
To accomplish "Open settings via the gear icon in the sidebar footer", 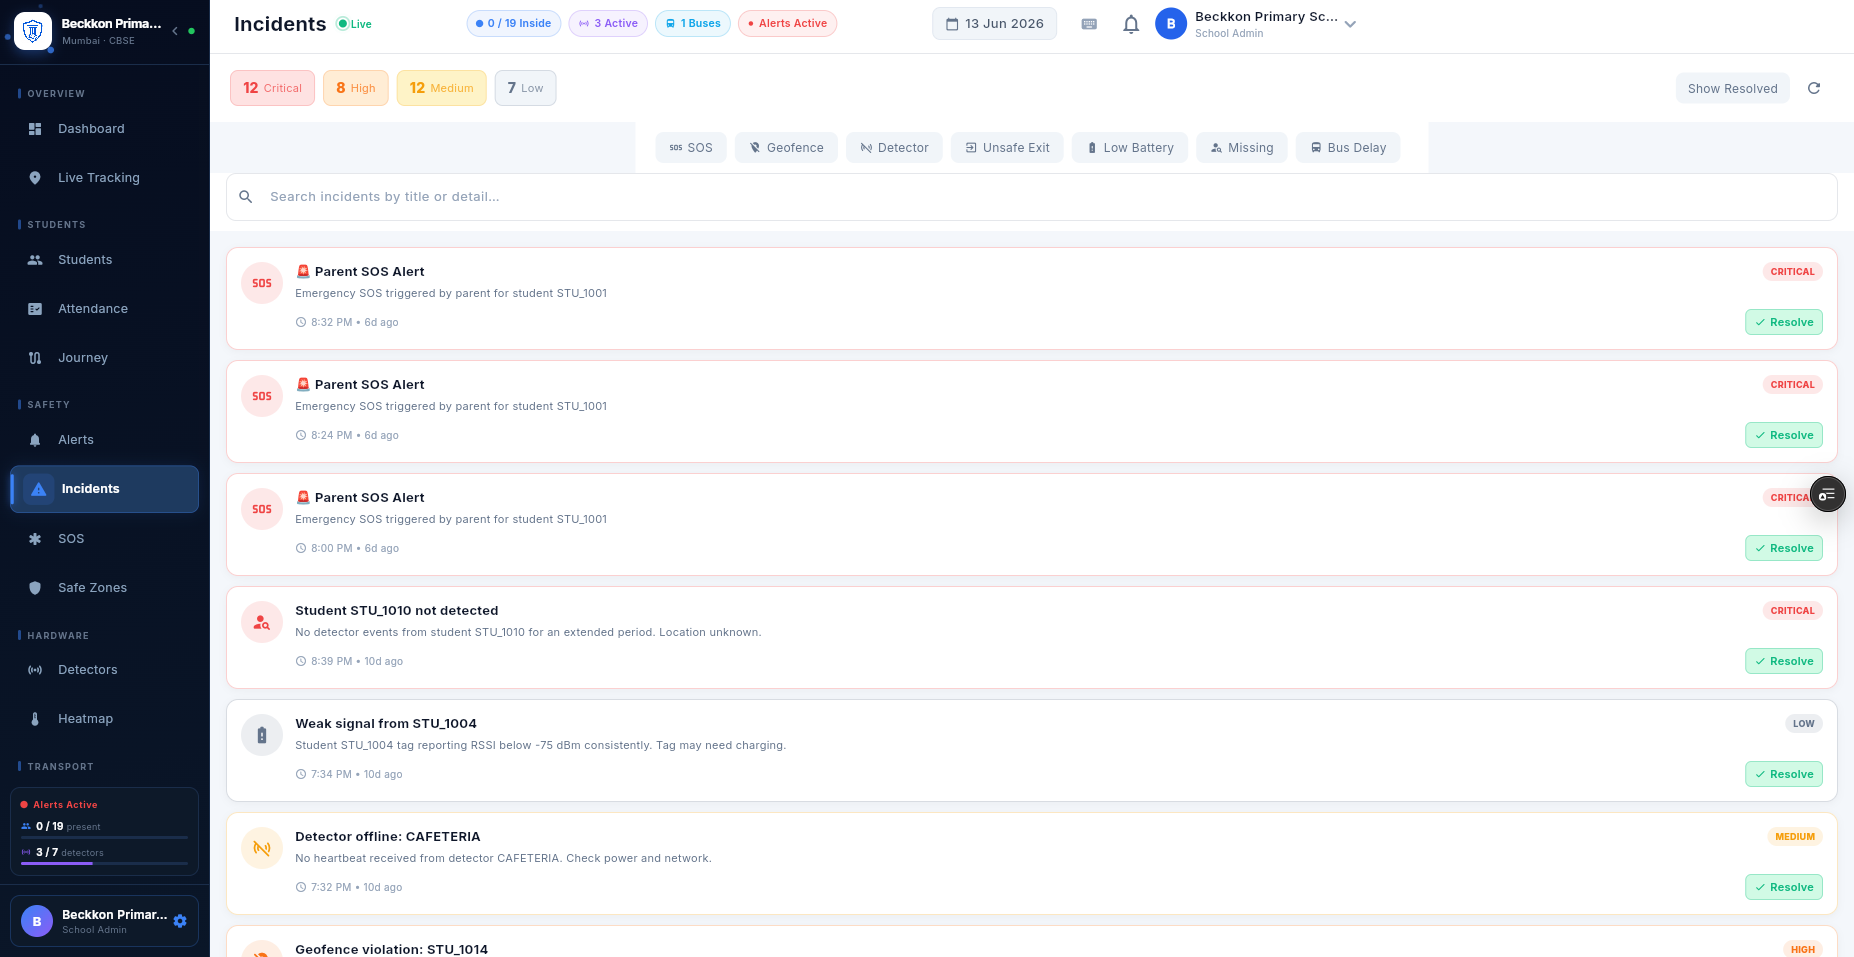I will pyautogui.click(x=180, y=921).
